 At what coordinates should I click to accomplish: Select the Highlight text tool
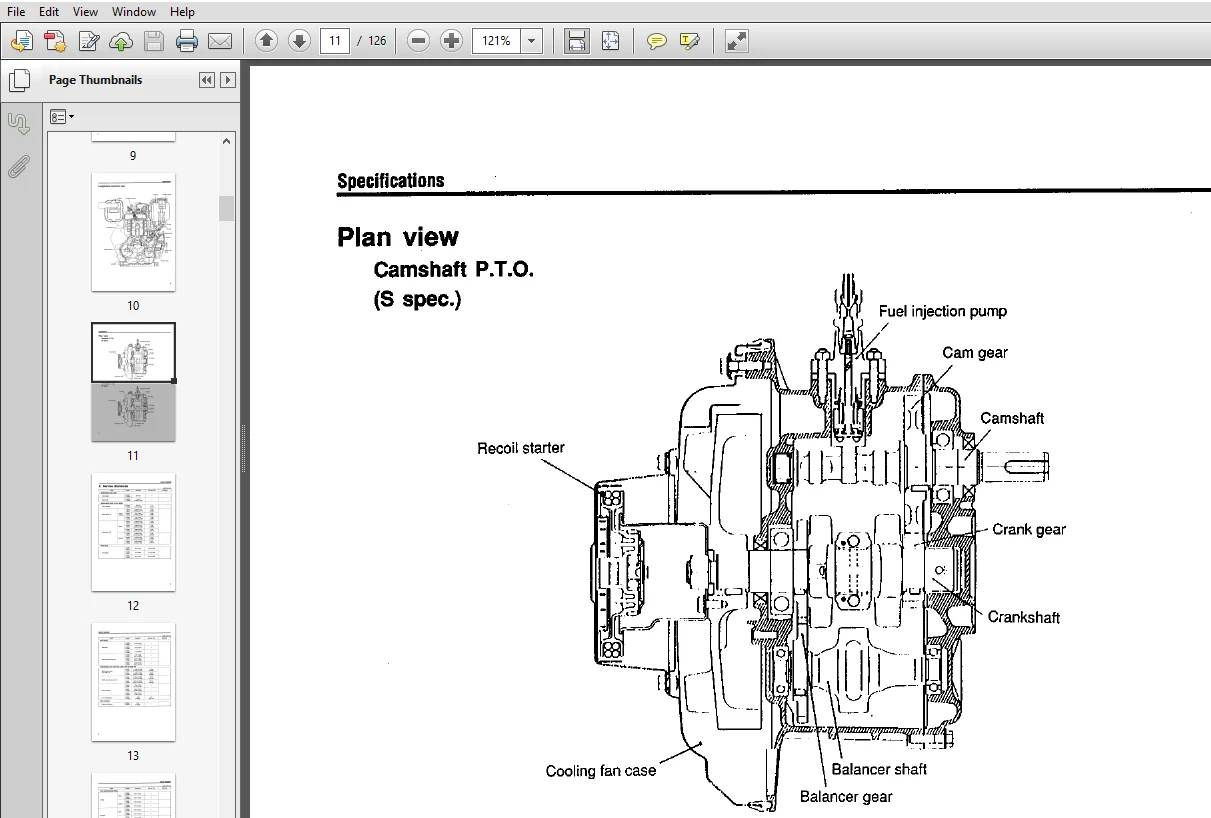689,41
